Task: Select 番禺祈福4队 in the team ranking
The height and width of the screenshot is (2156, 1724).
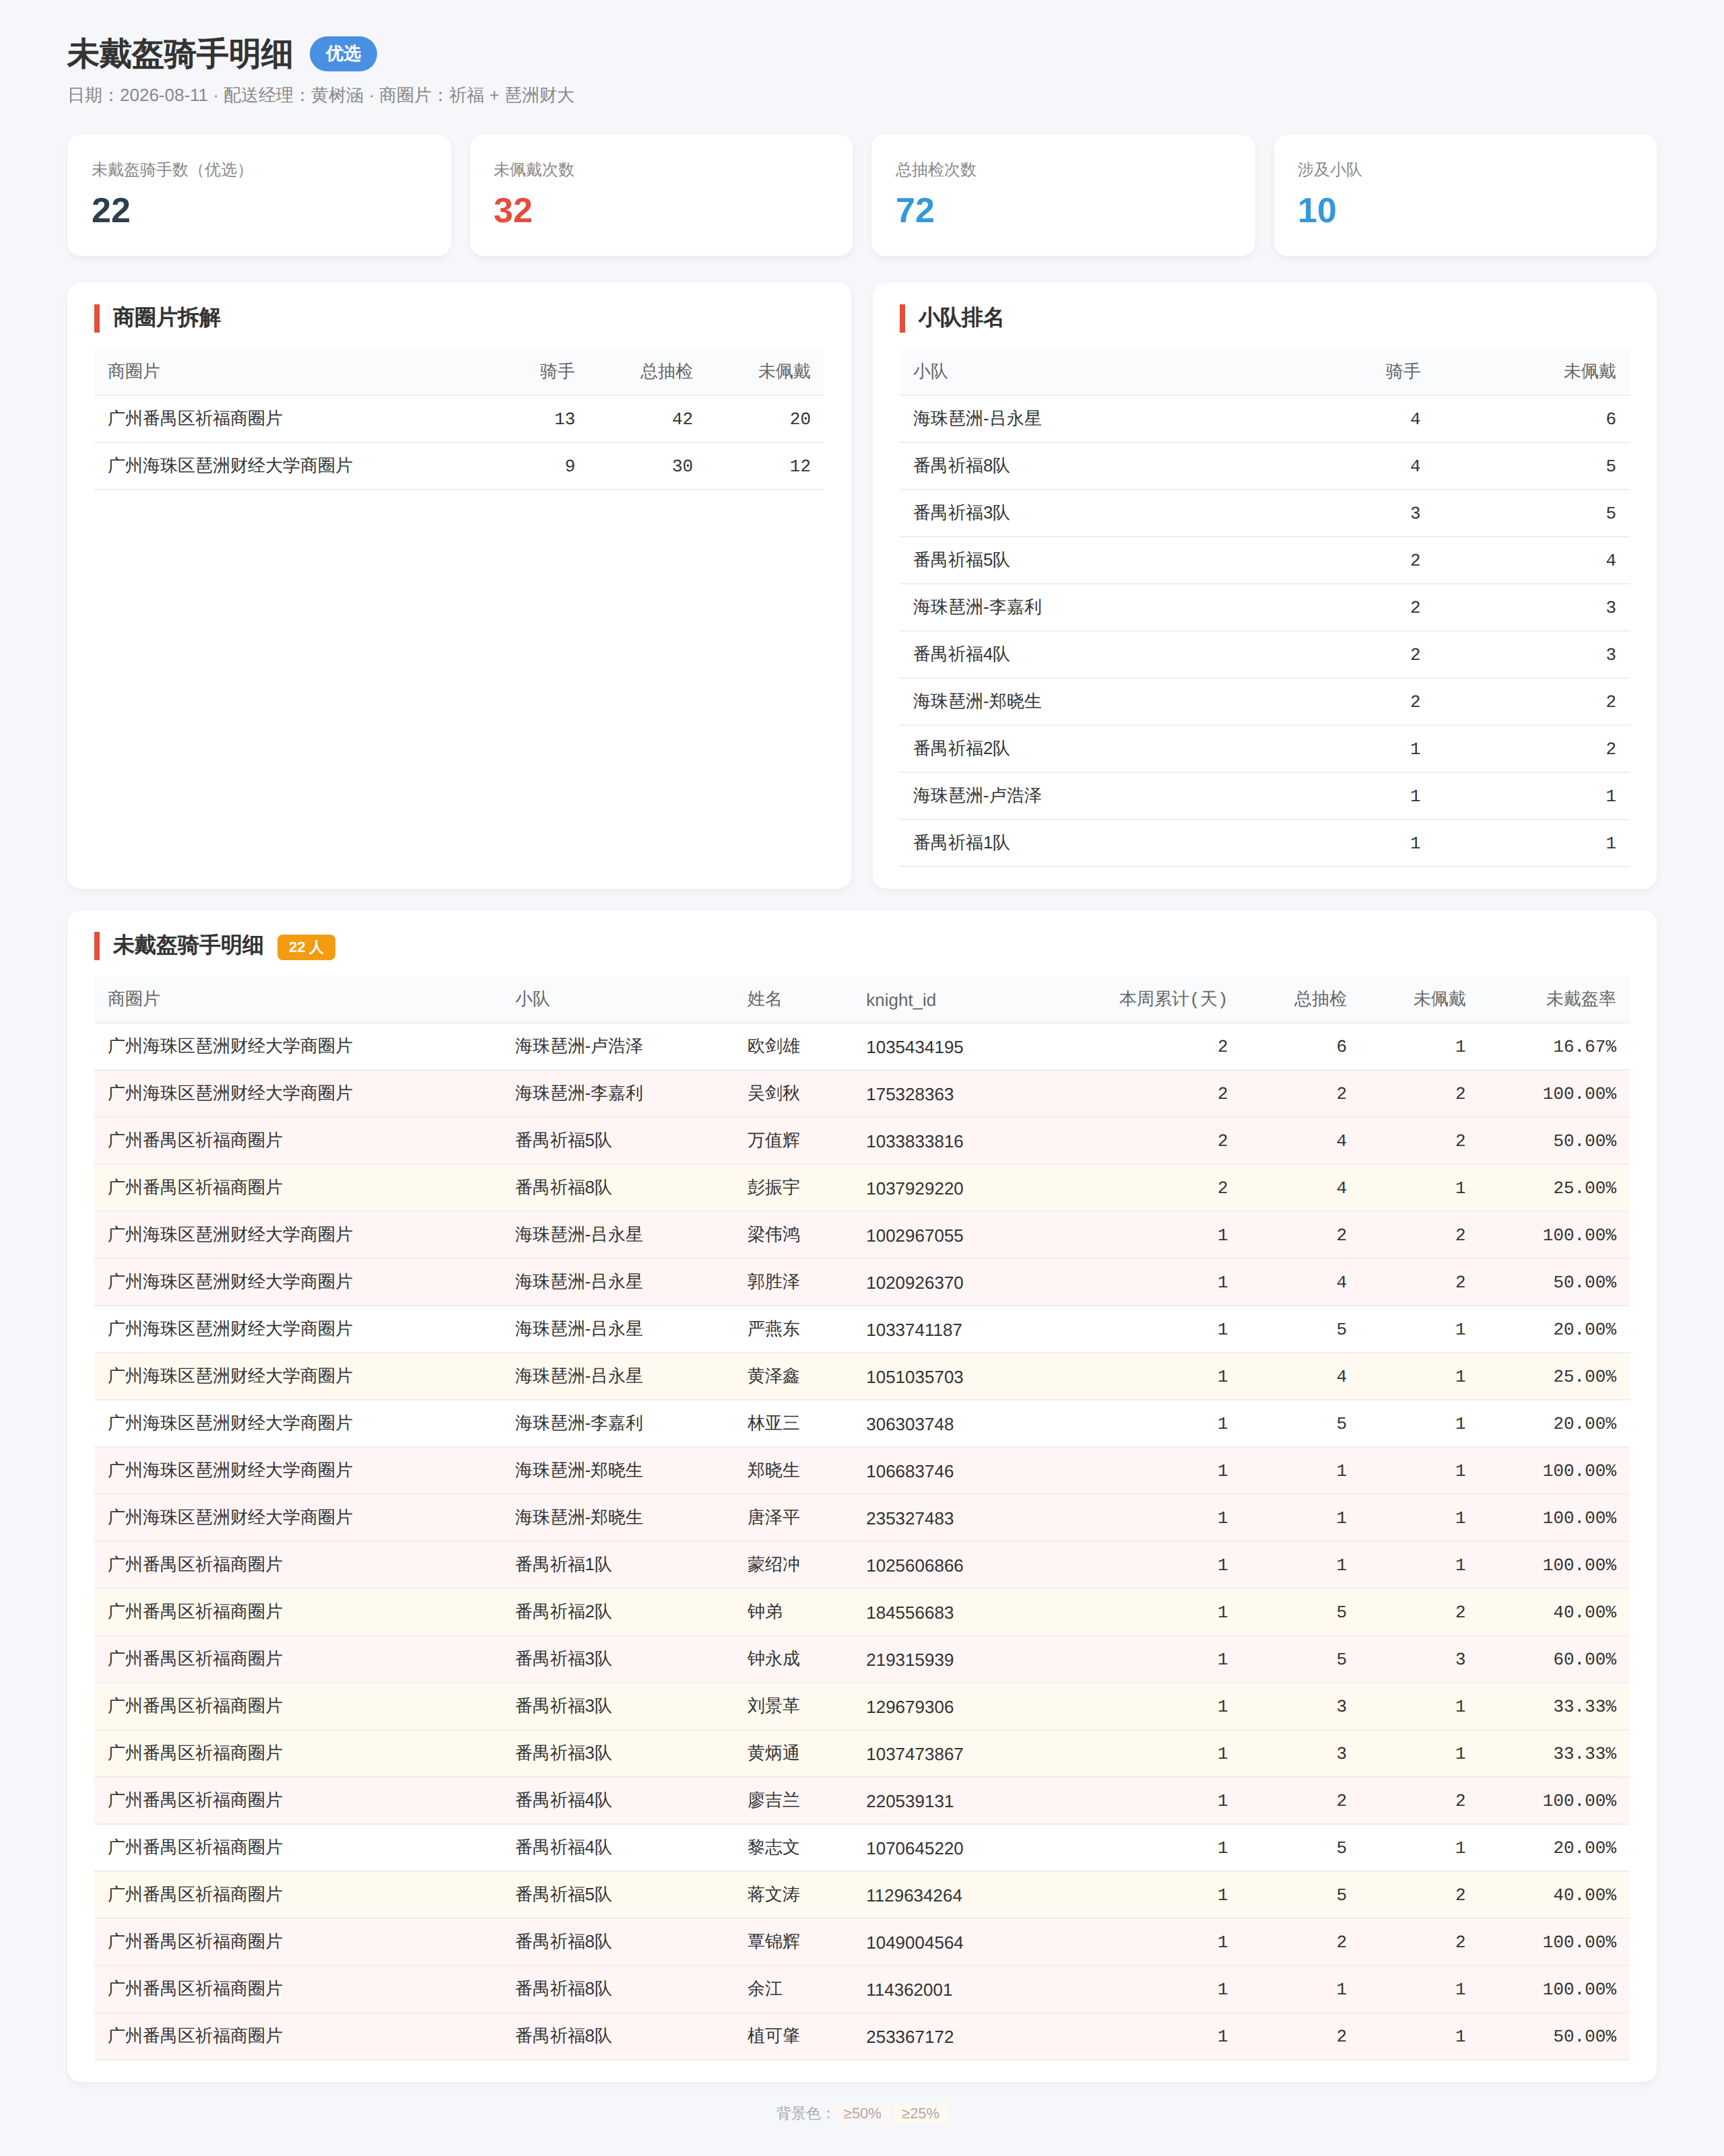Action: (961, 654)
